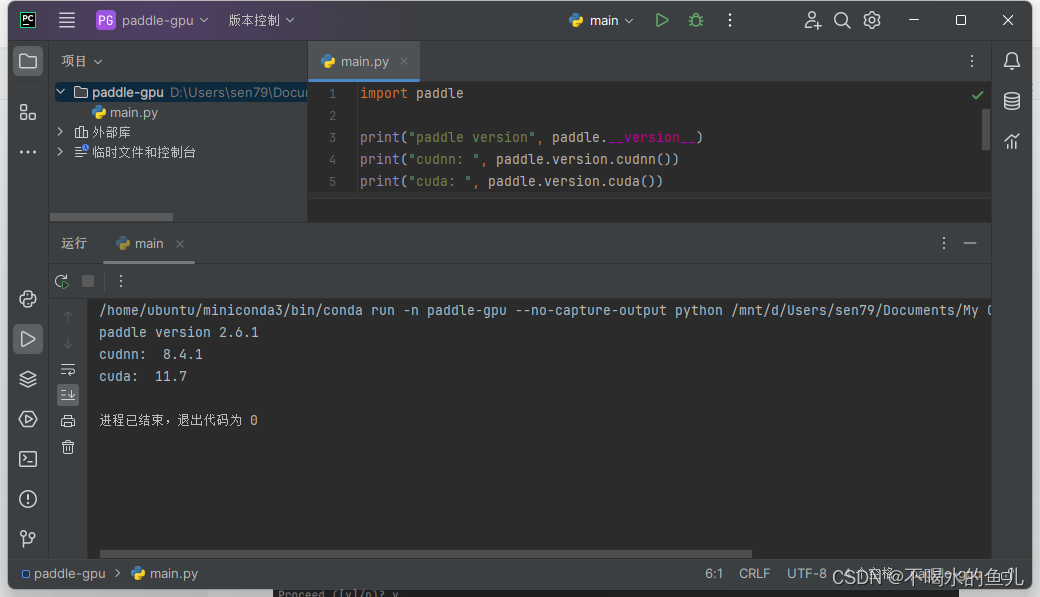Expand the 外部库 tree node
Viewport: 1040px width, 597px height.
point(59,131)
